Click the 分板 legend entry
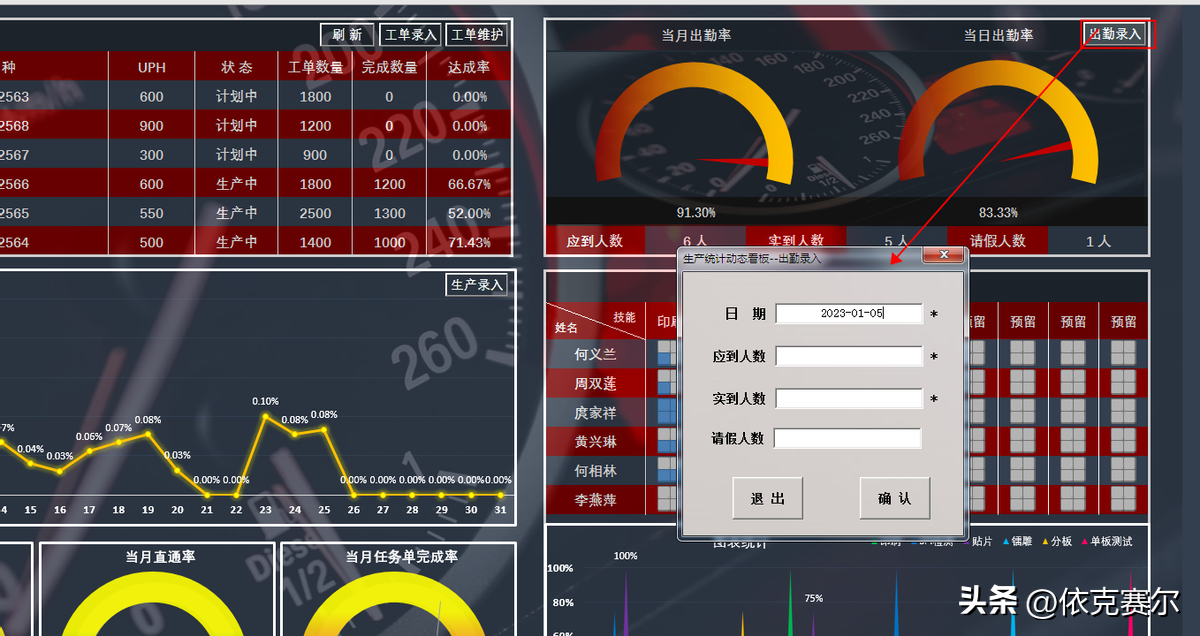The height and width of the screenshot is (636, 1200). click(x=1056, y=541)
